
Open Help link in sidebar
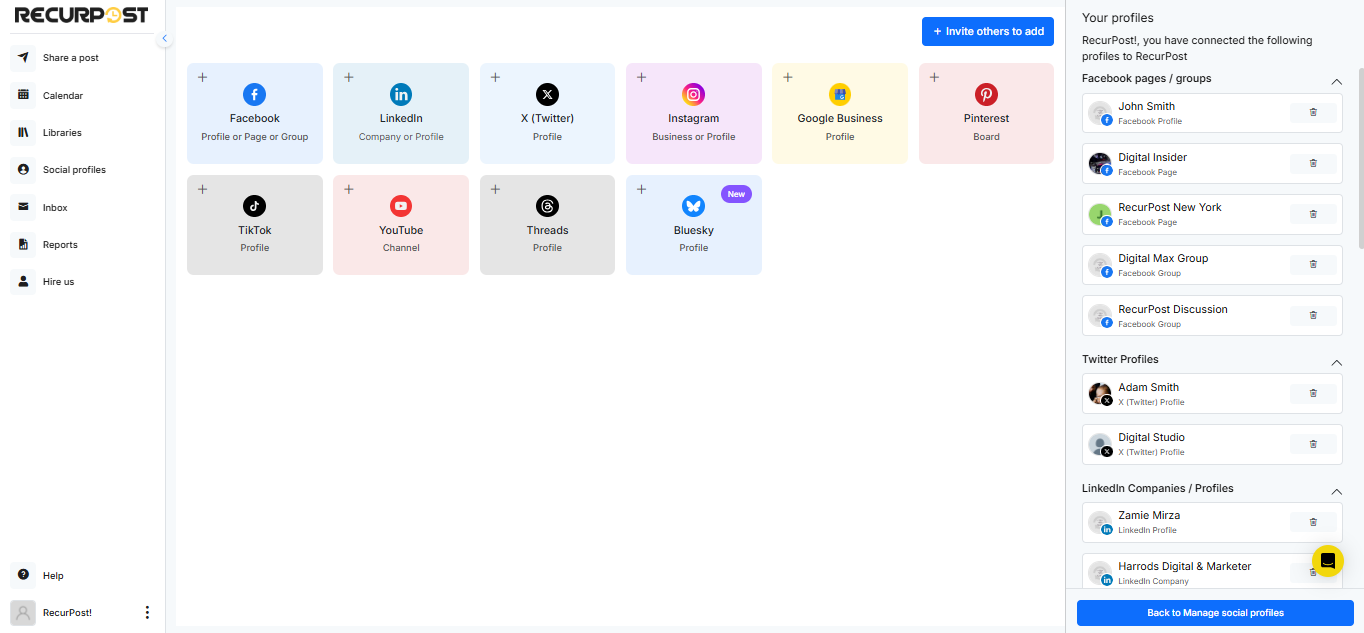[x=53, y=576]
